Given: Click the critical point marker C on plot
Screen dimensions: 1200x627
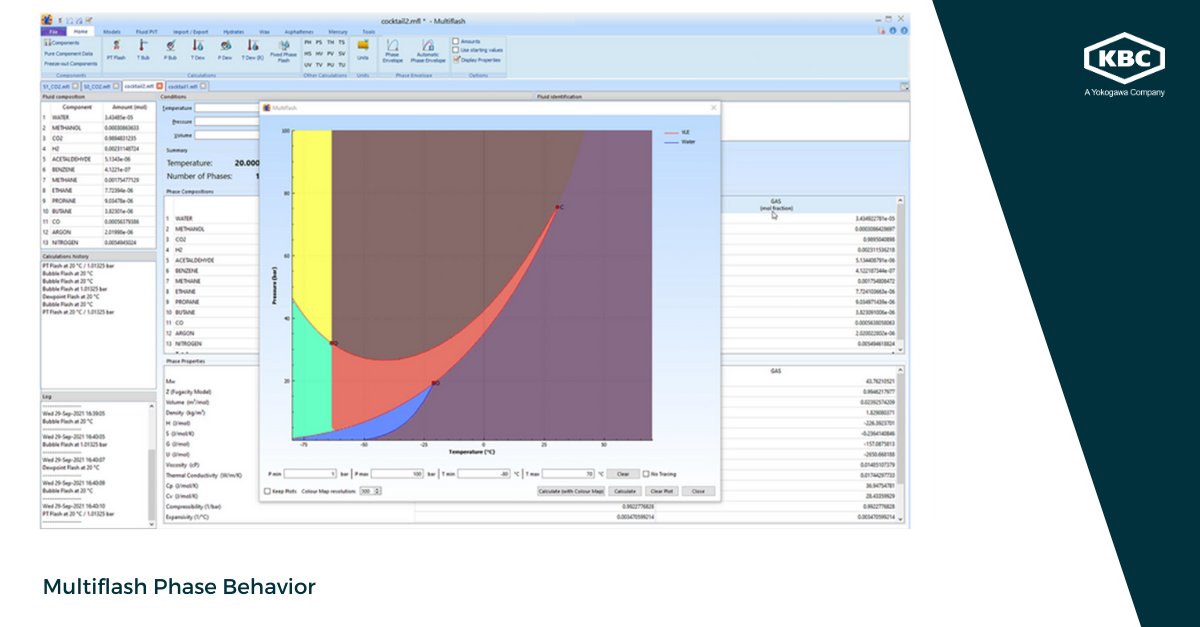Looking at the screenshot, I should tap(558, 207).
